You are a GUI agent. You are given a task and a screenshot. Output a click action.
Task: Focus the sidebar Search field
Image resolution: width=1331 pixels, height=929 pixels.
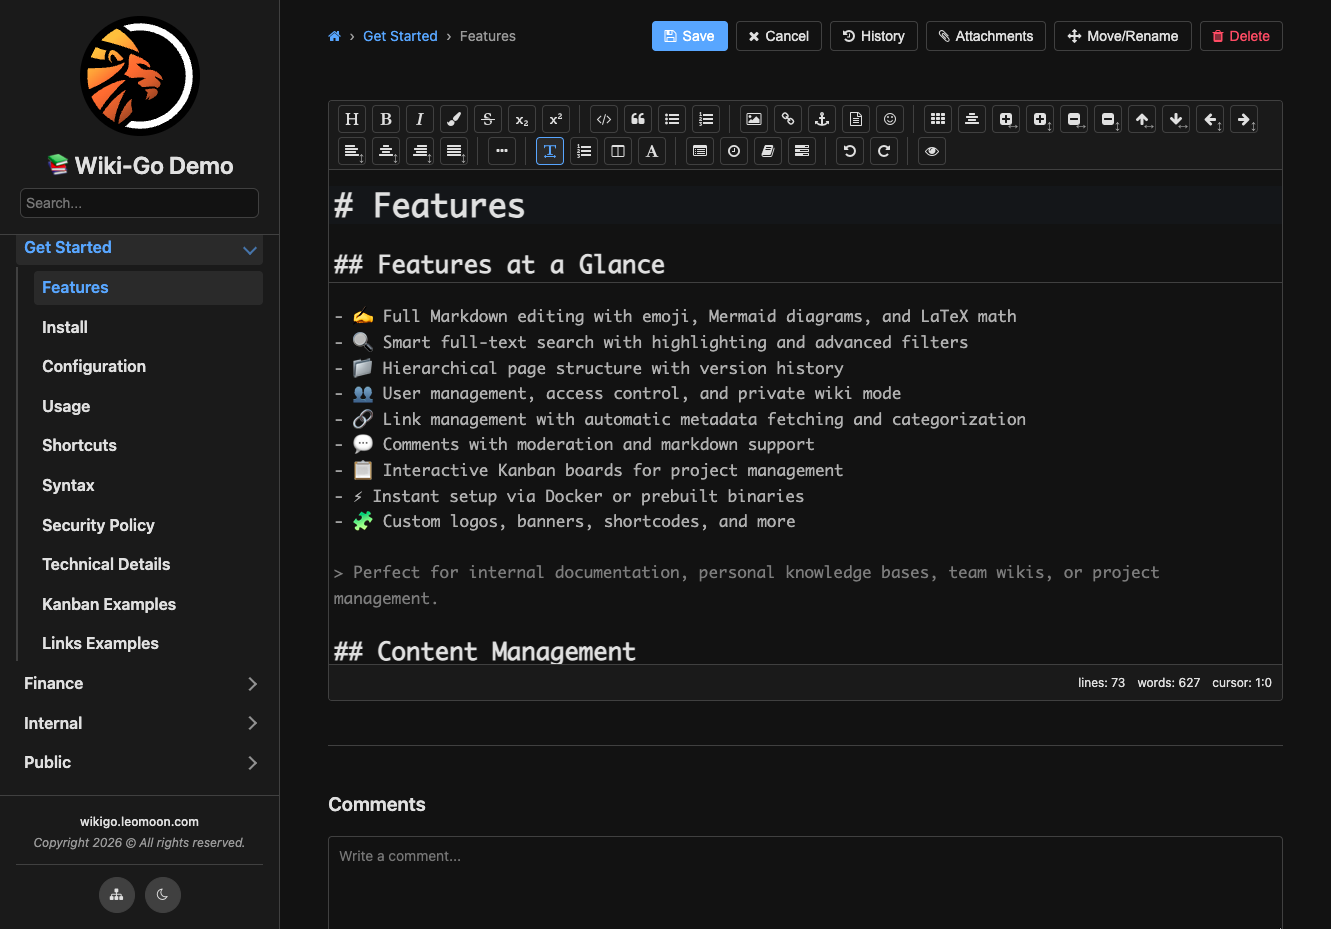139,203
